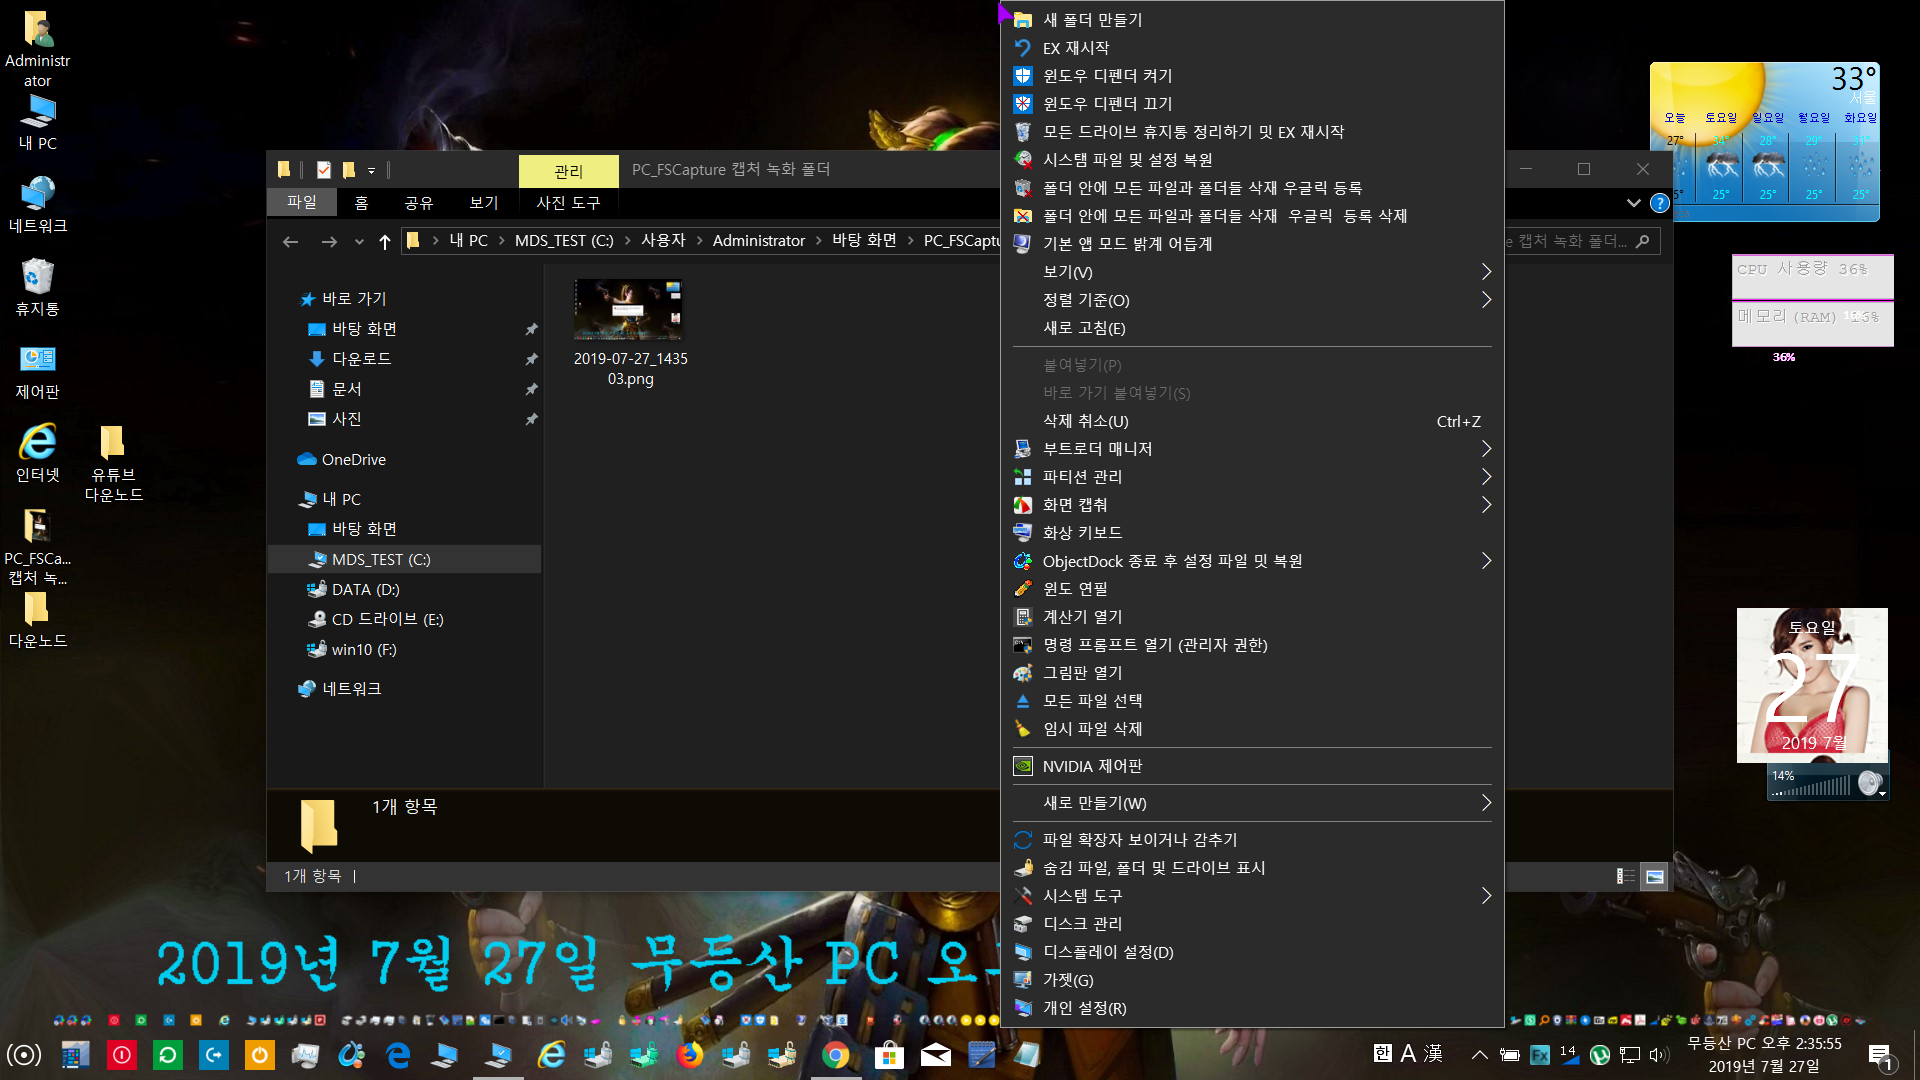The width and height of the screenshot is (1920, 1080).
Task: Open 디스플레이 설정(D) entry
Action: click(x=1252, y=952)
